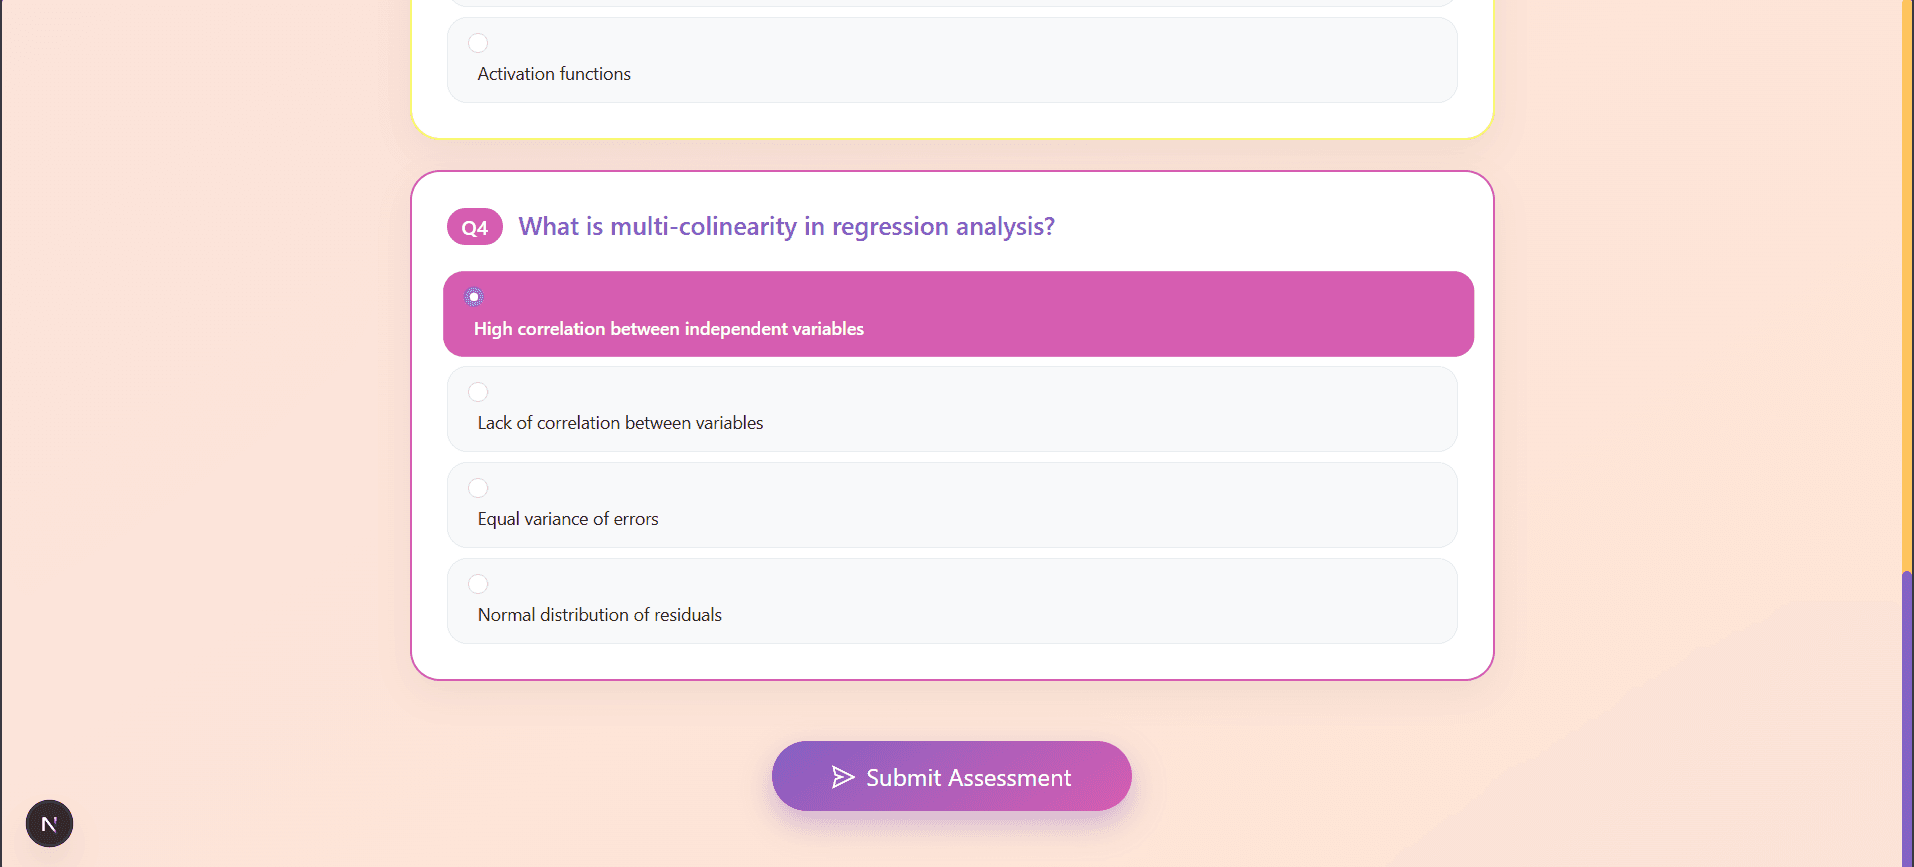Deselect High correlation between independent variables
1914x867 pixels.
tap(473, 296)
